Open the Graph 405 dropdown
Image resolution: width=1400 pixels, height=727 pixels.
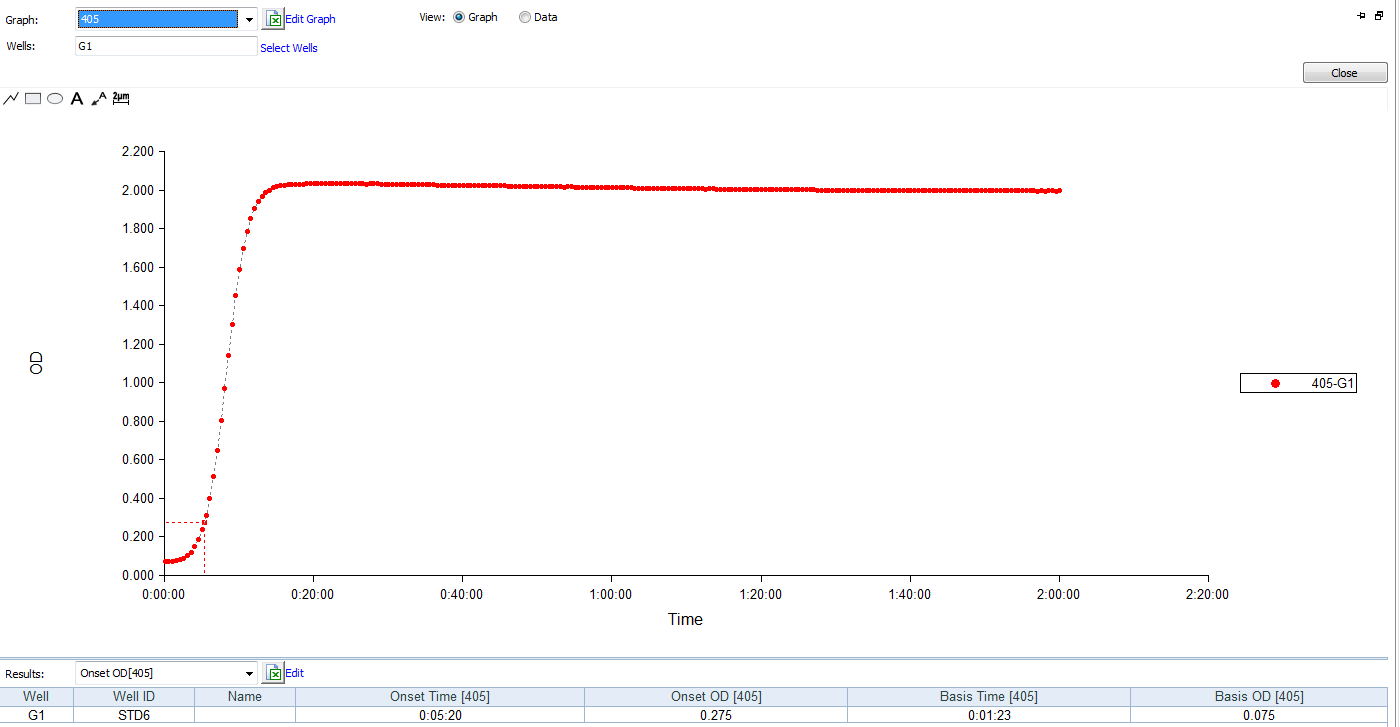click(x=249, y=19)
